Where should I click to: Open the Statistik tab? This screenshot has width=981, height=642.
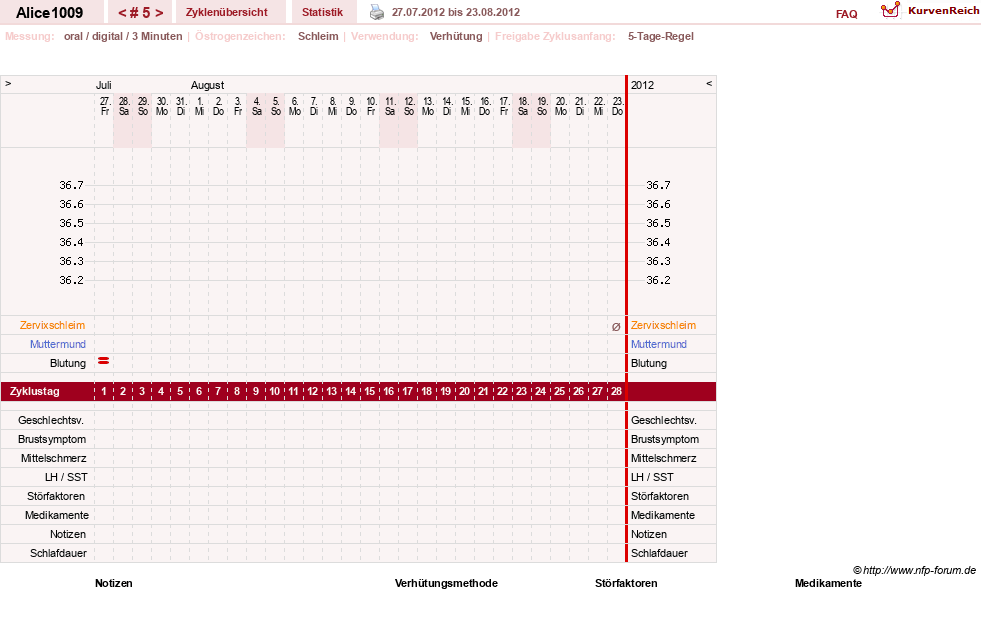(x=322, y=12)
